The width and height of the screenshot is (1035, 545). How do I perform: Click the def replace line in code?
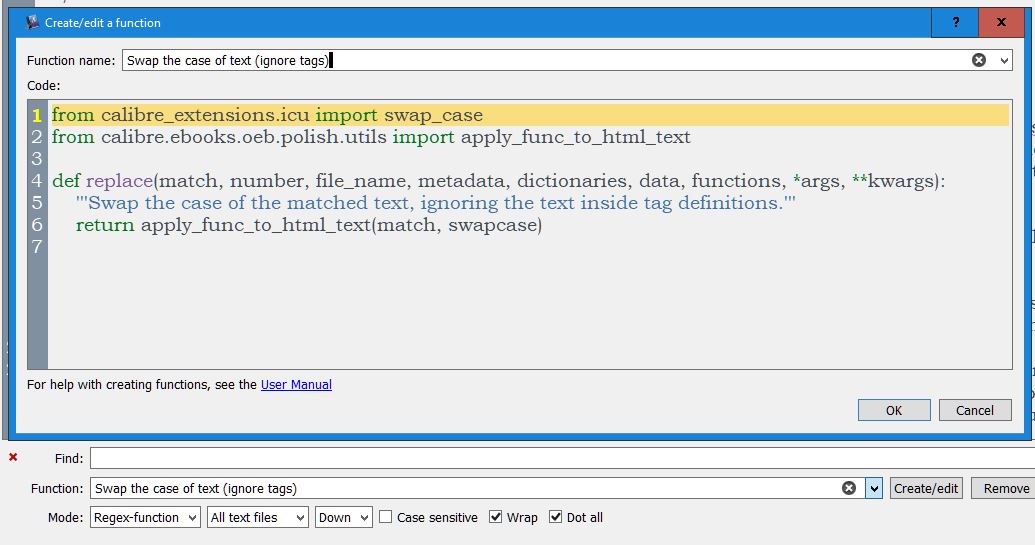[x=498, y=181]
